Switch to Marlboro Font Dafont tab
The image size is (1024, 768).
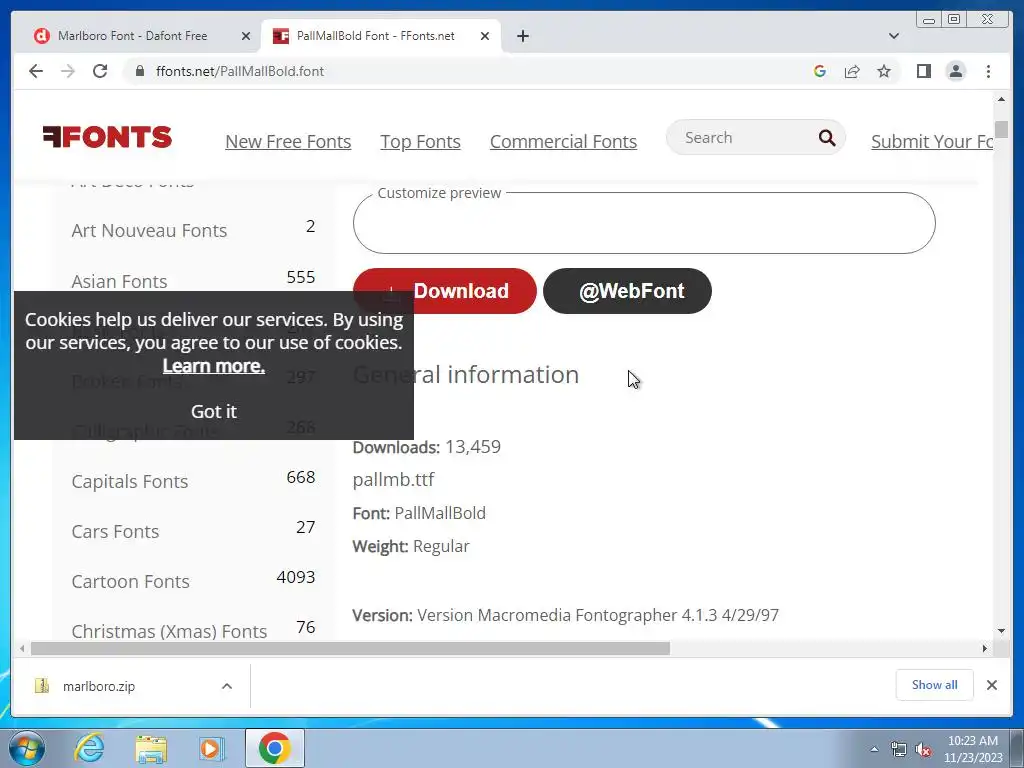tap(132, 36)
